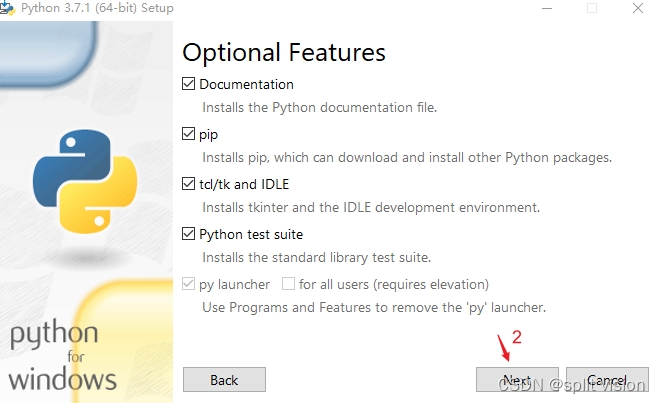
Task: Click the 'Use Programs and Features' description text
Action: pos(374,308)
